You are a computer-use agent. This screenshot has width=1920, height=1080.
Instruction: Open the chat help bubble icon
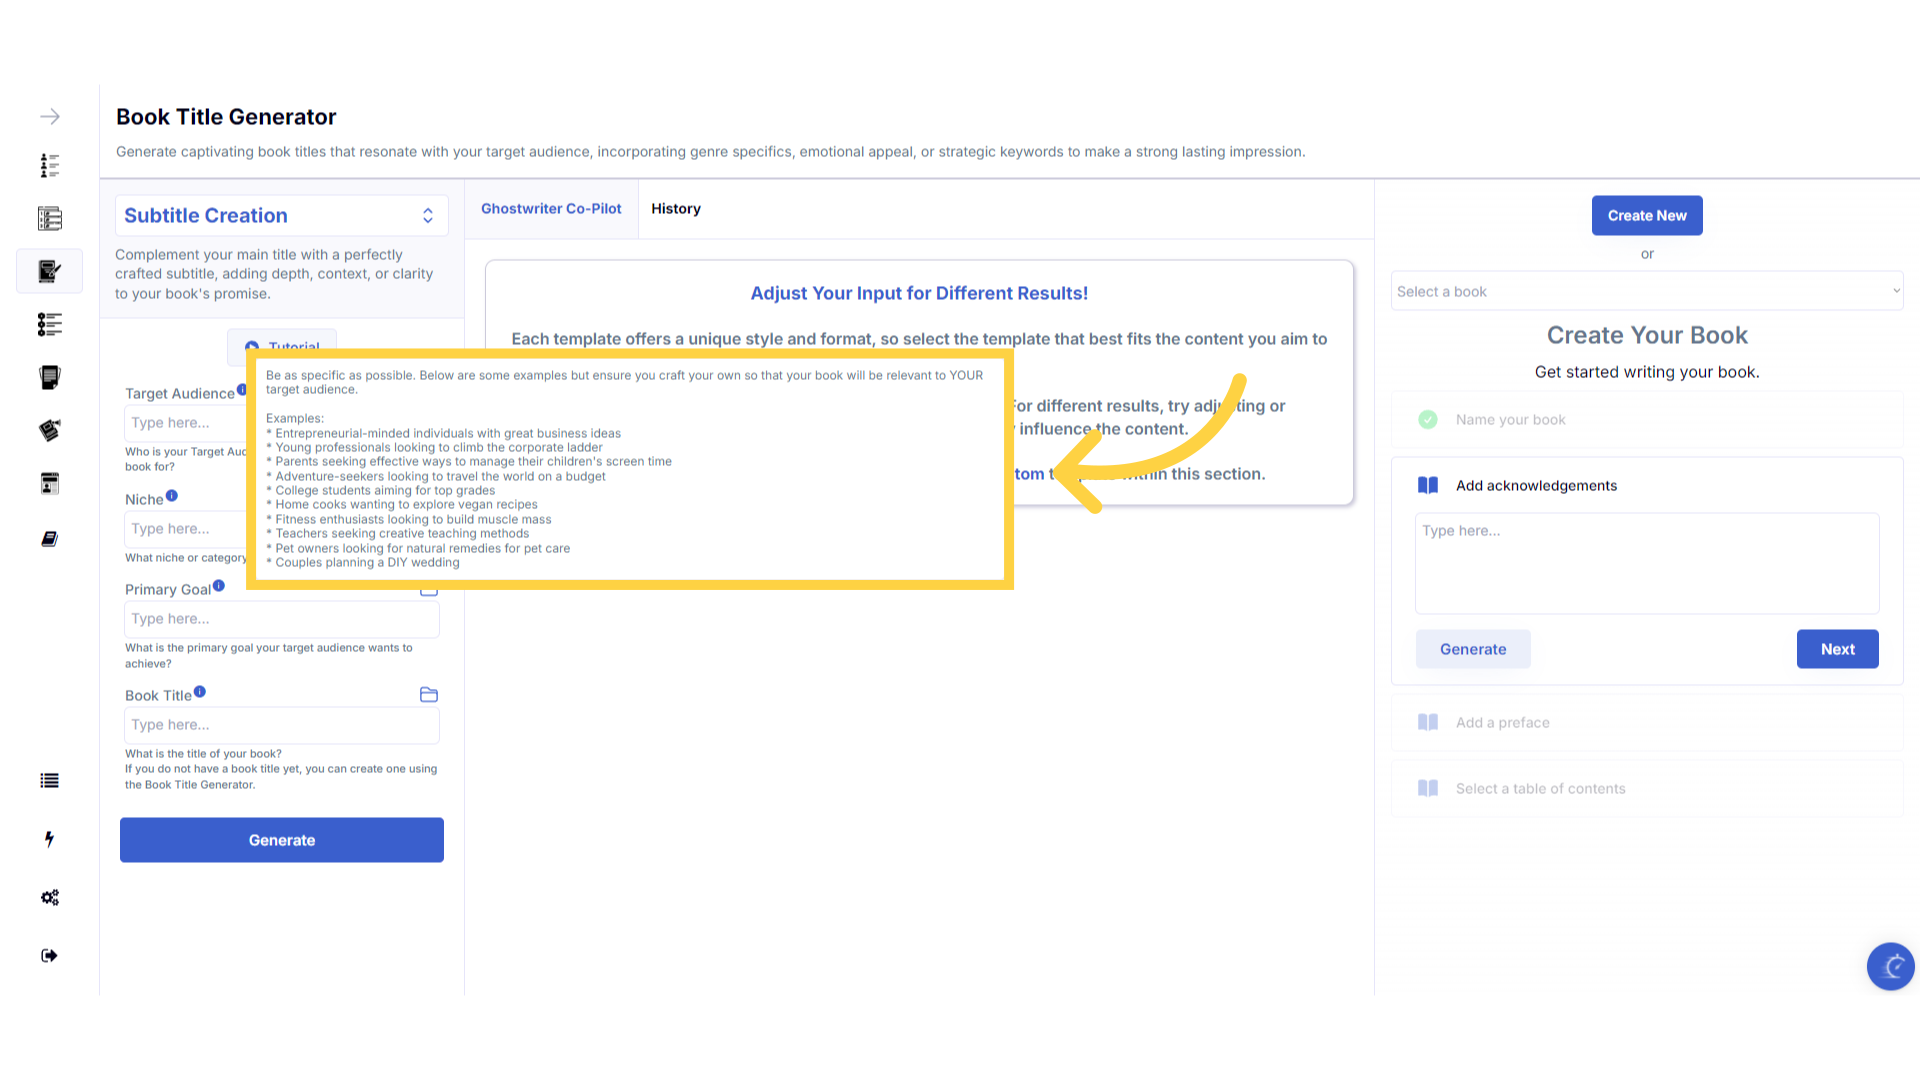point(1890,966)
